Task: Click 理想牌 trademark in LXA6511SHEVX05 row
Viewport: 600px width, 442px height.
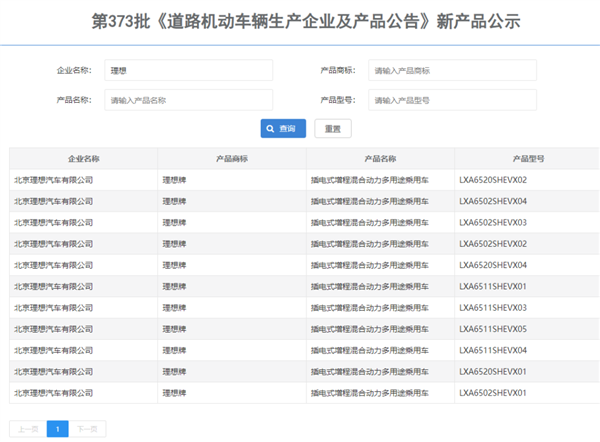Action: 174,329
